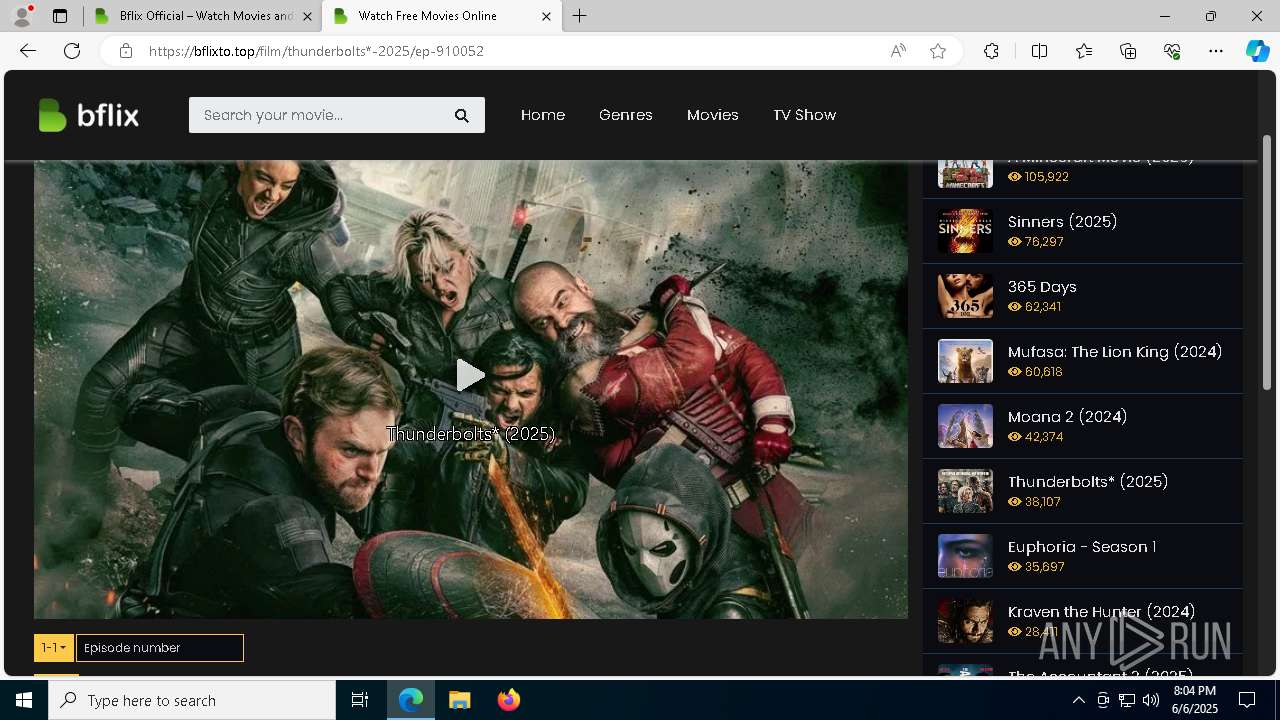This screenshot has width=1280, height=720.
Task: Click Sinners poster thumbnail
Action: (965, 231)
